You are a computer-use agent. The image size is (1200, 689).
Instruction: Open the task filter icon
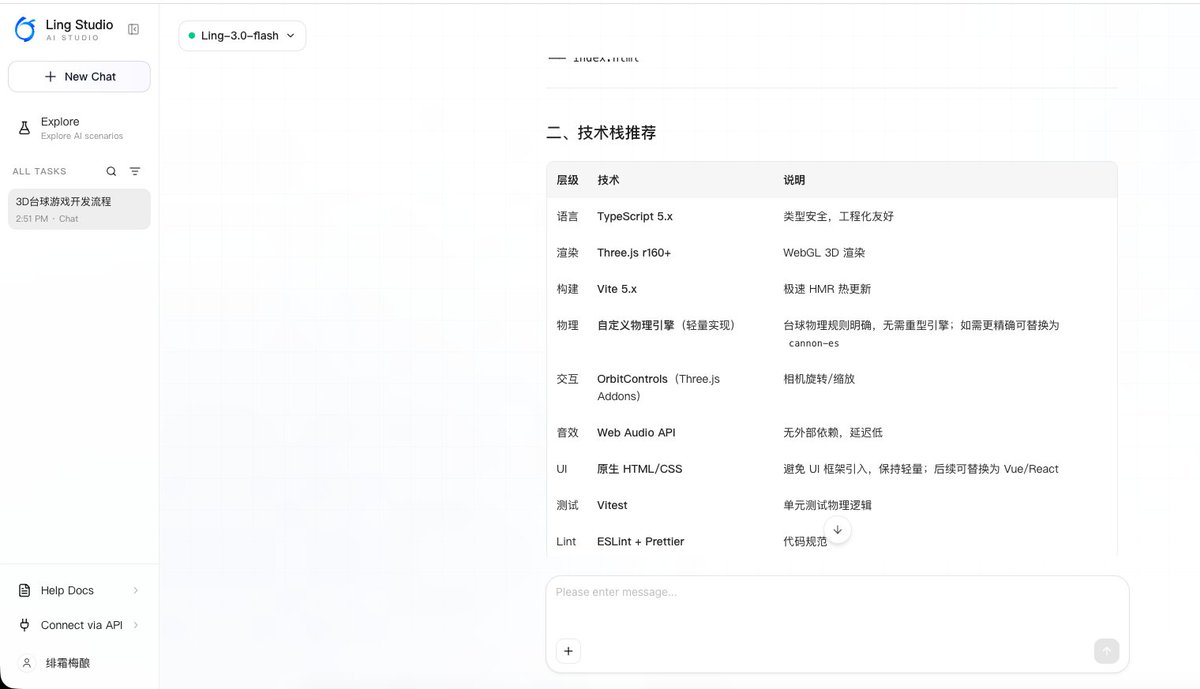click(x=135, y=171)
